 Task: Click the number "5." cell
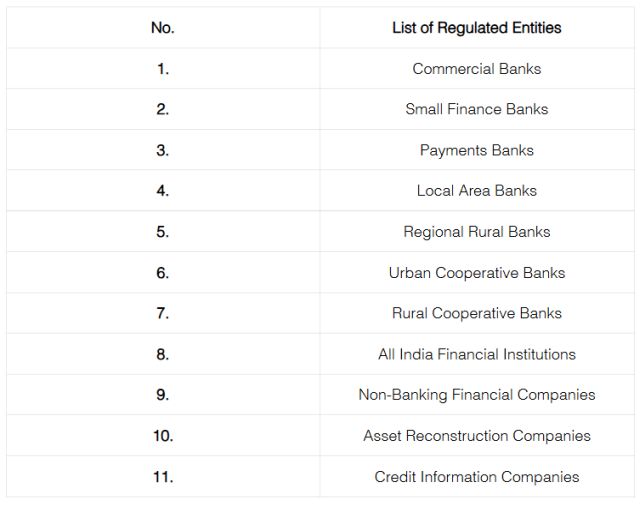162,232
